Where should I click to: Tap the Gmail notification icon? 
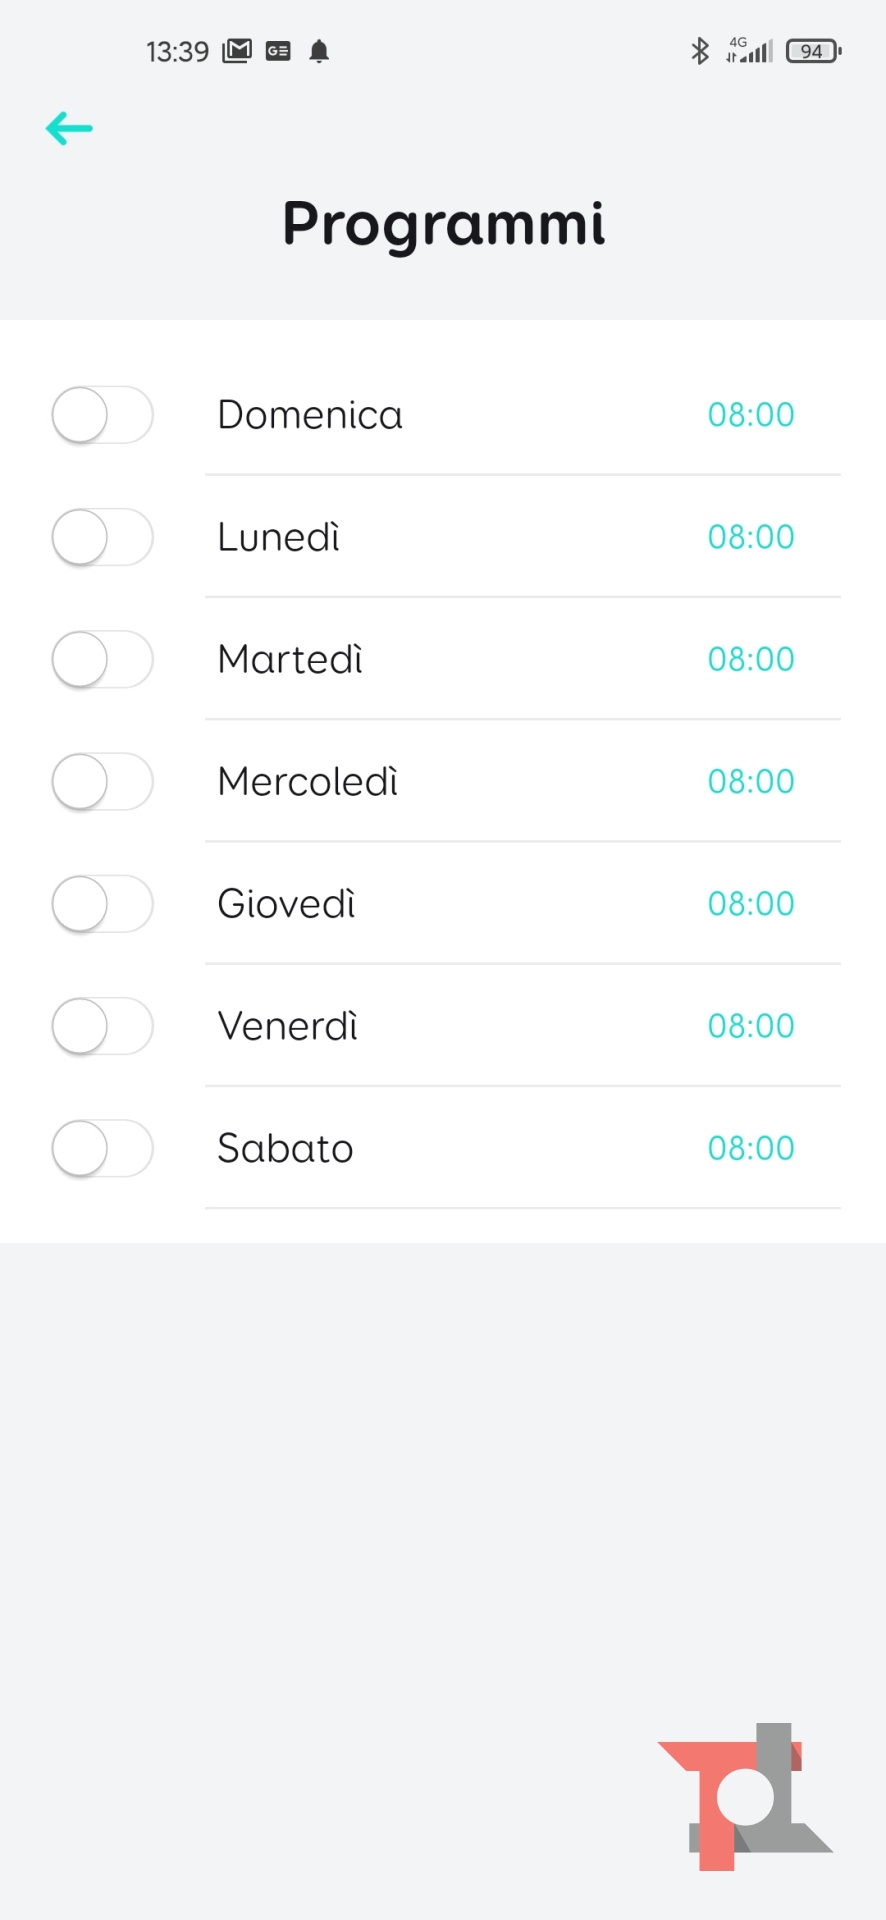(237, 51)
